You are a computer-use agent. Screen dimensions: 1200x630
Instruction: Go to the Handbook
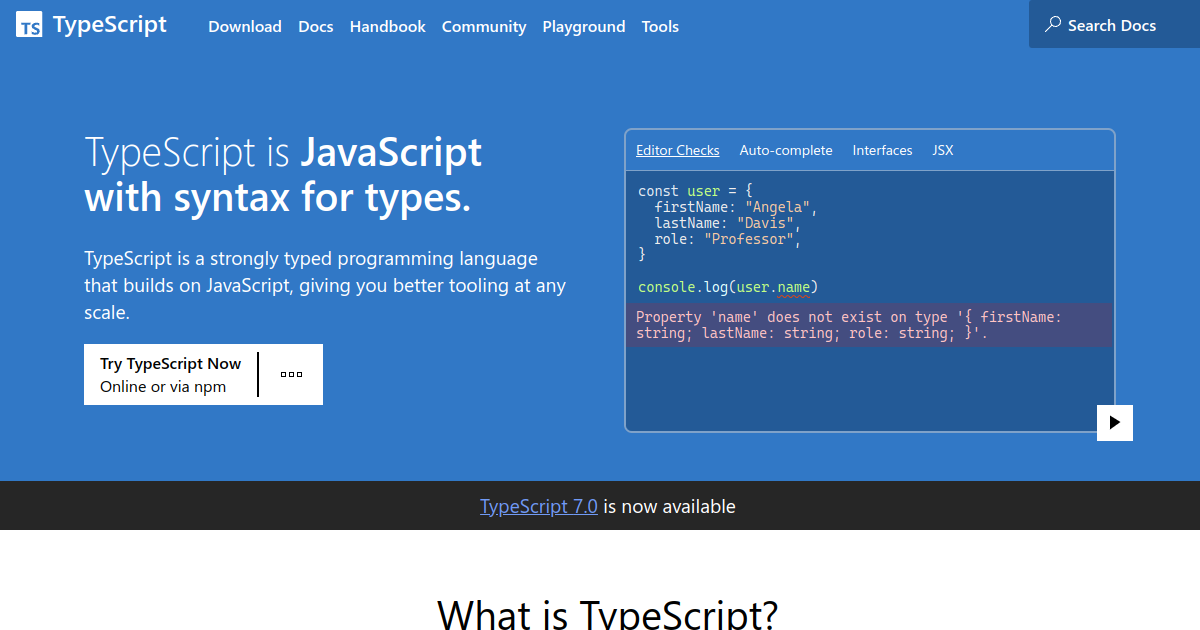[388, 27]
